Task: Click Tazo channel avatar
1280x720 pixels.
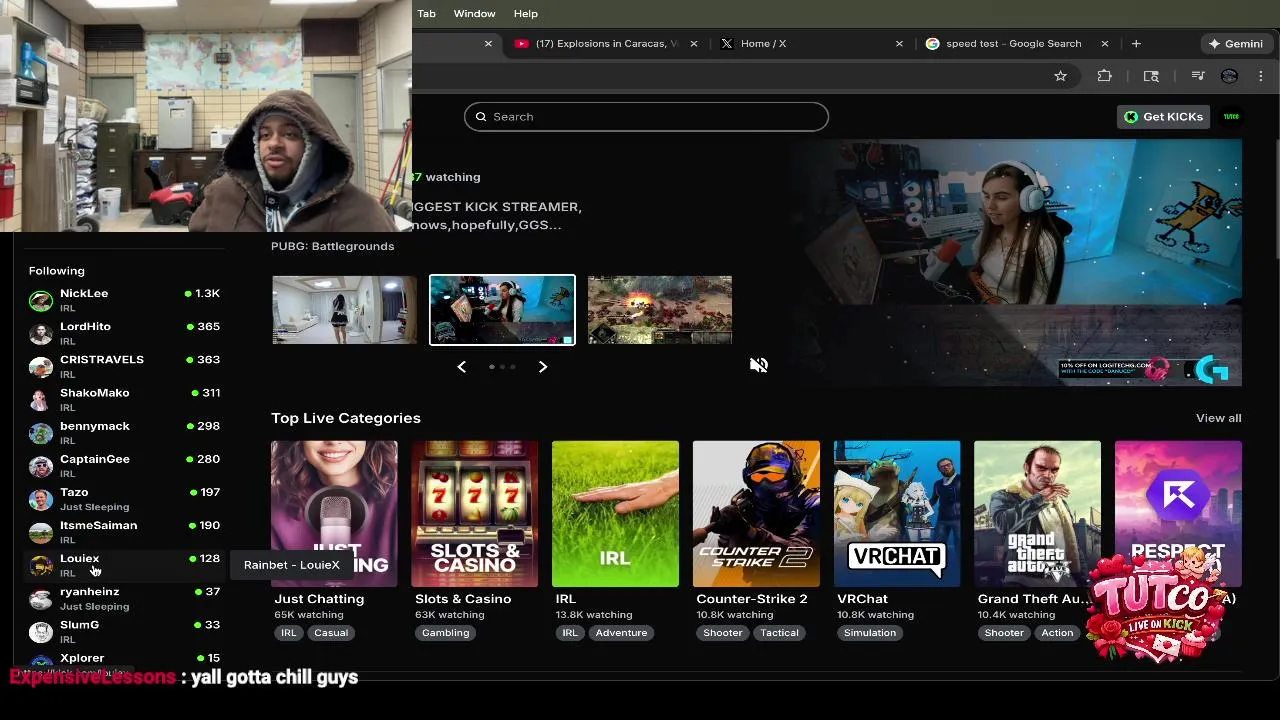Action: 41,498
